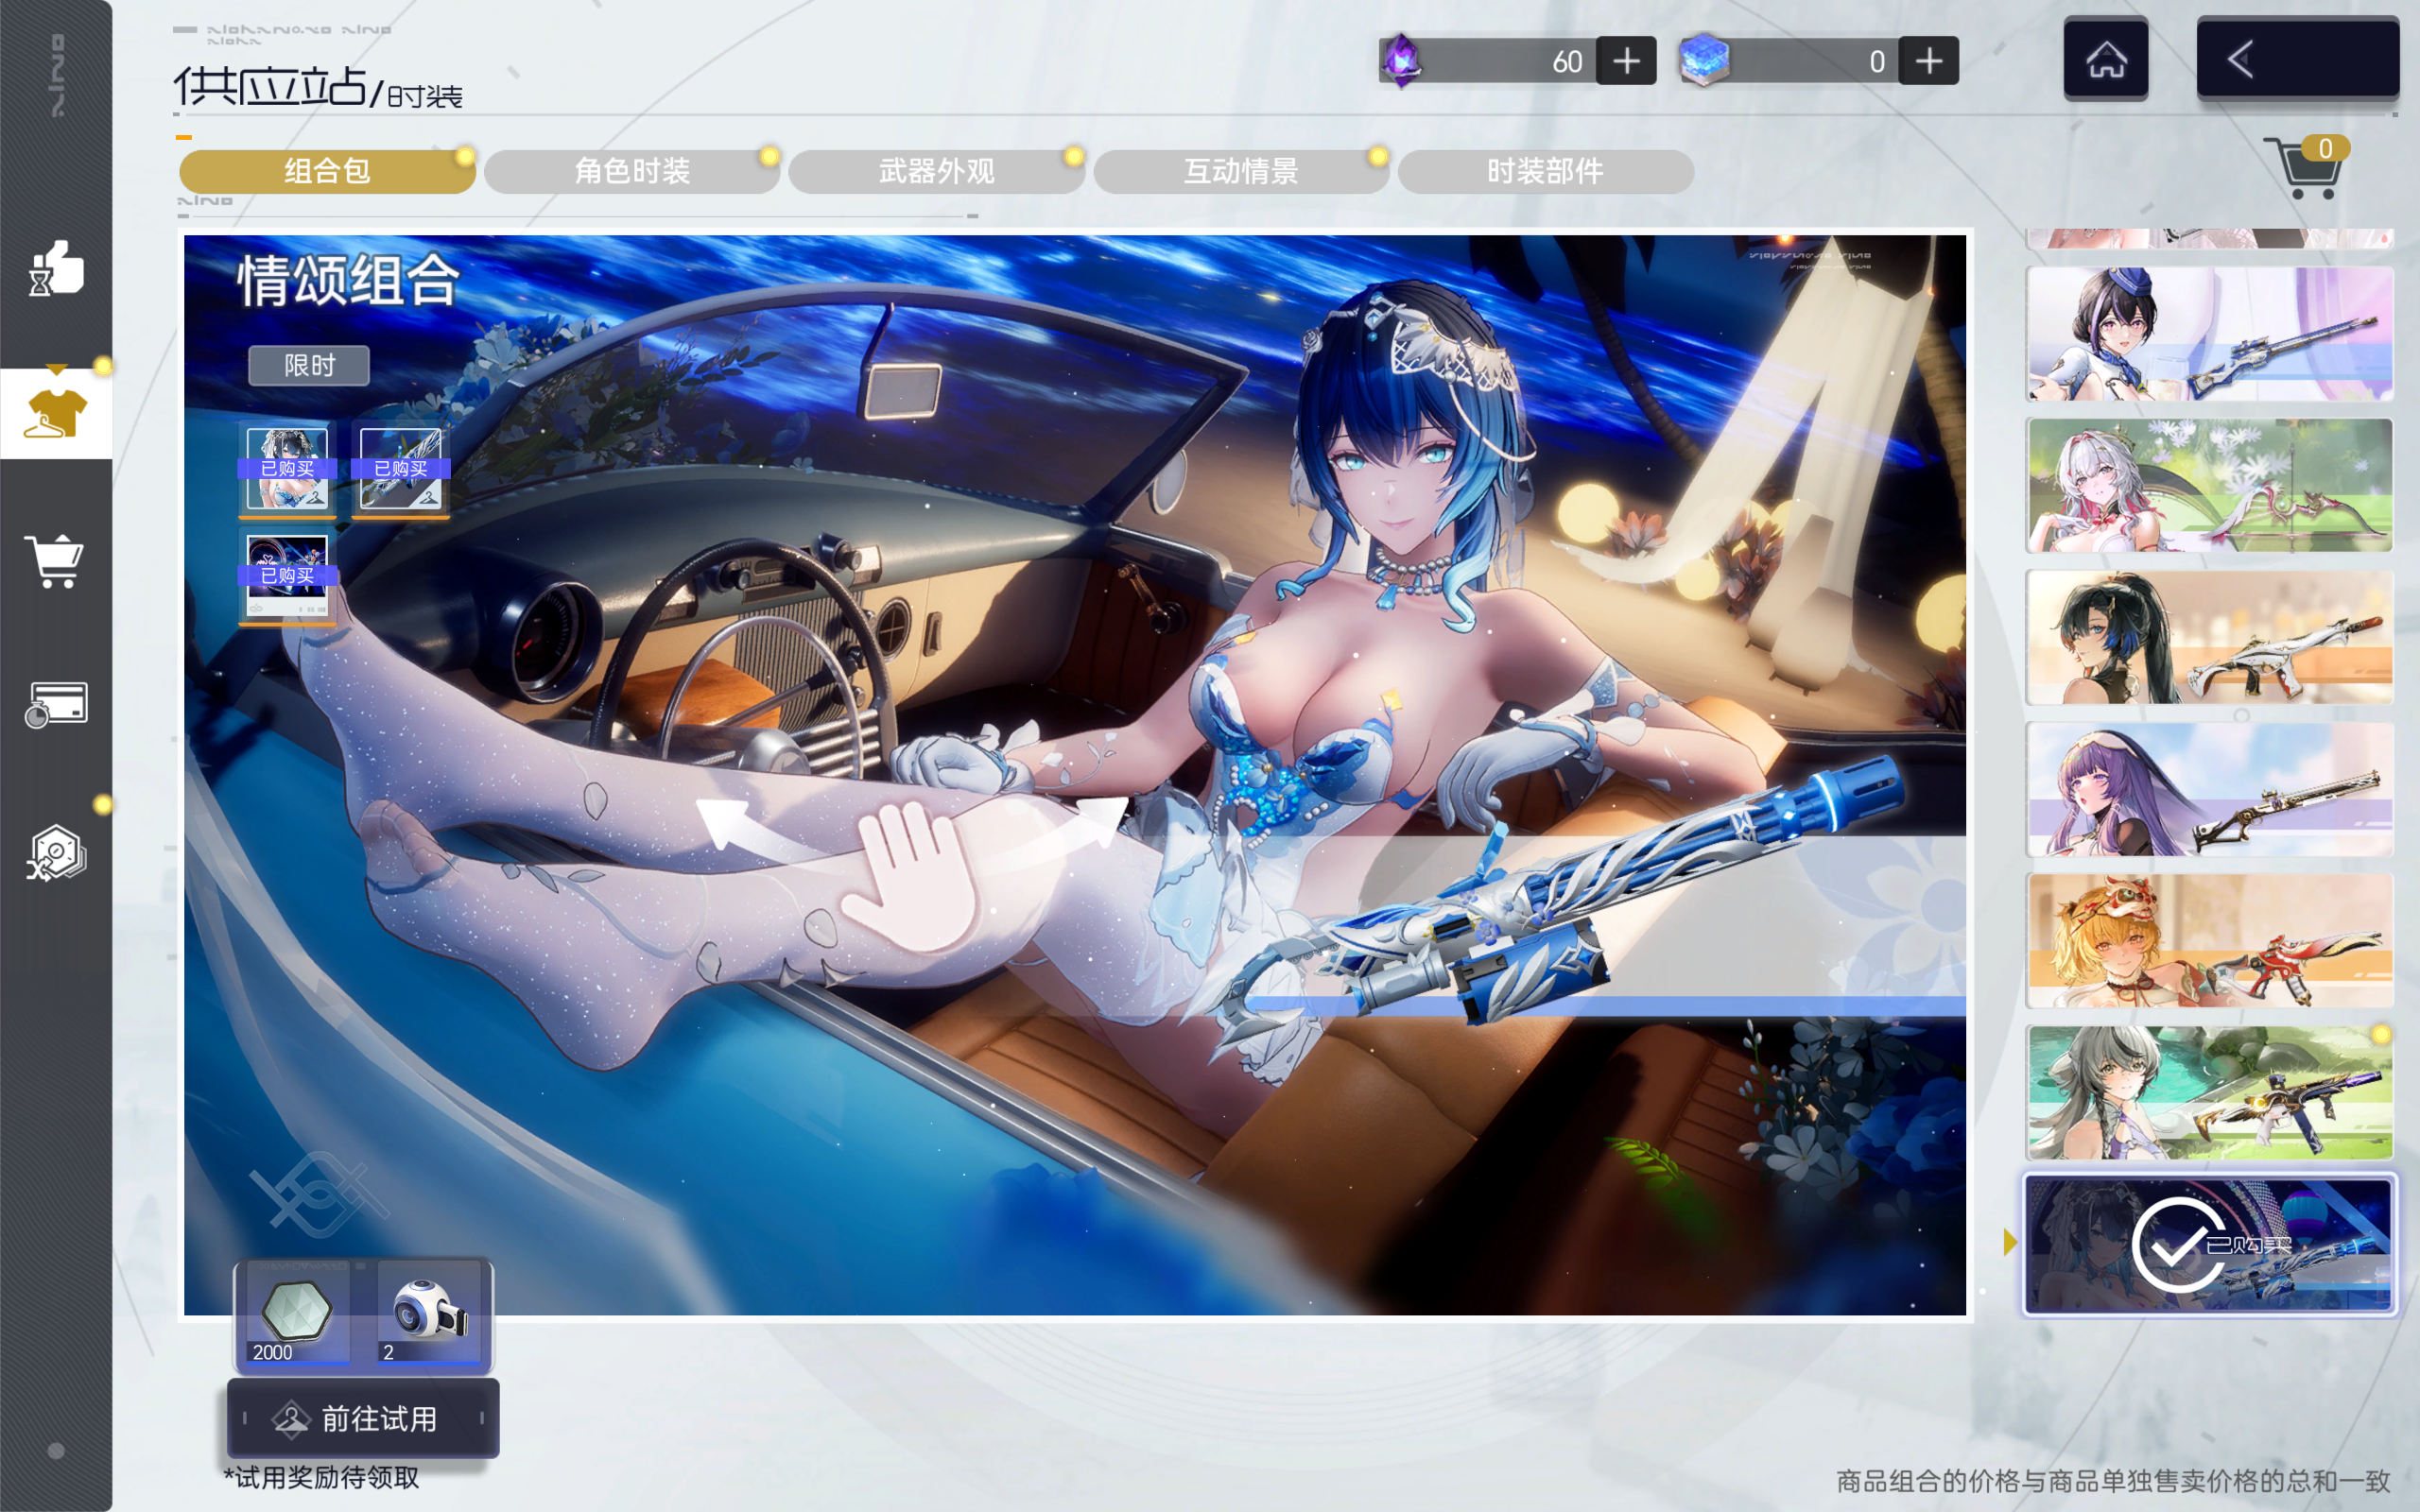This screenshot has height=1512, width=2420.
Task: Click the back arrow button
Action: click(x=2297, y=59)
